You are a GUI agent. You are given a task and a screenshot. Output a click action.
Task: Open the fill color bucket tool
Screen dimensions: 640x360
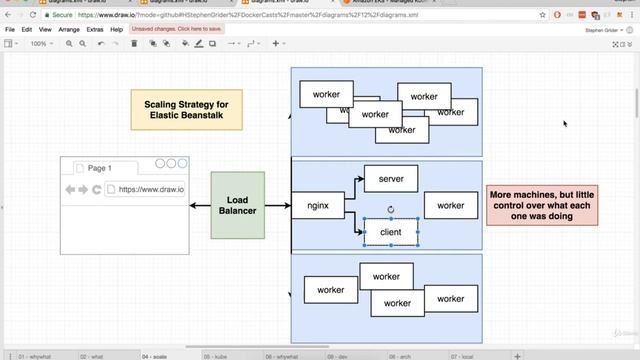pos(185,43)
